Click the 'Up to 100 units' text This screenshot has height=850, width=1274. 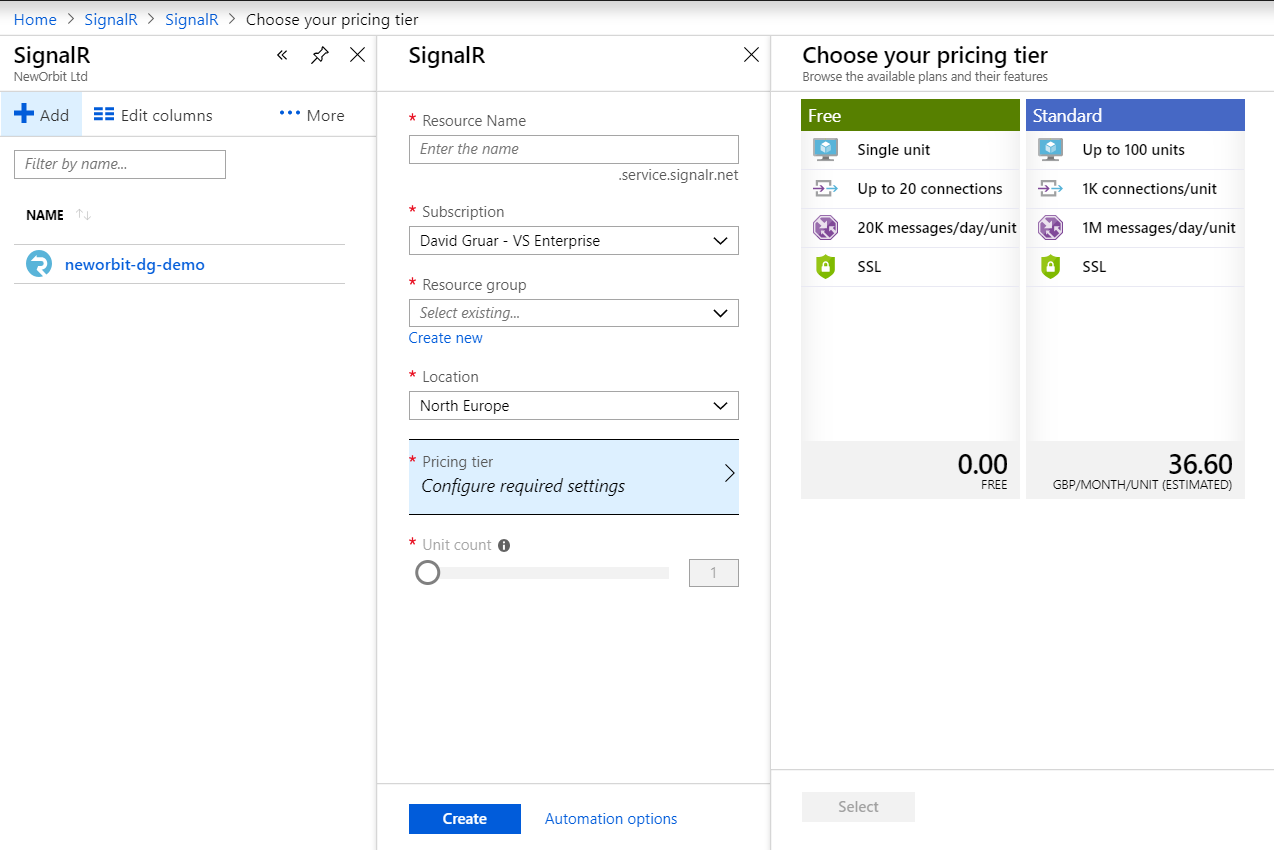[1133, 150]
